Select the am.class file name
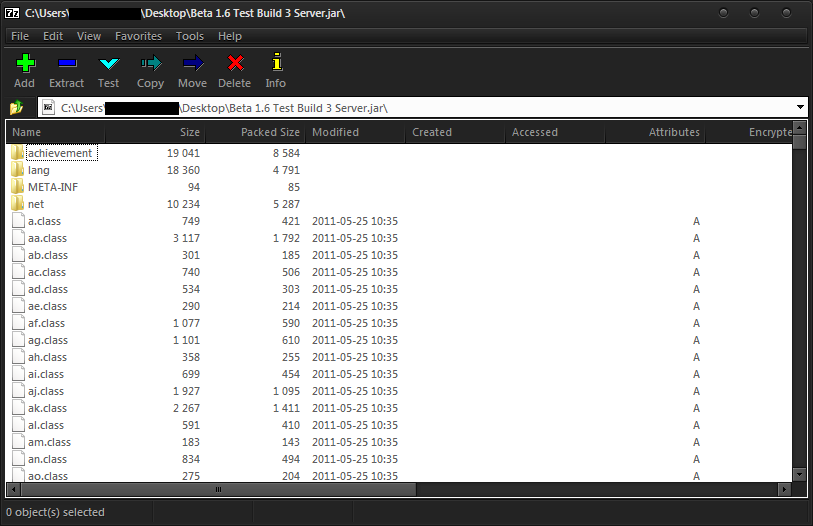 (49, 442)
